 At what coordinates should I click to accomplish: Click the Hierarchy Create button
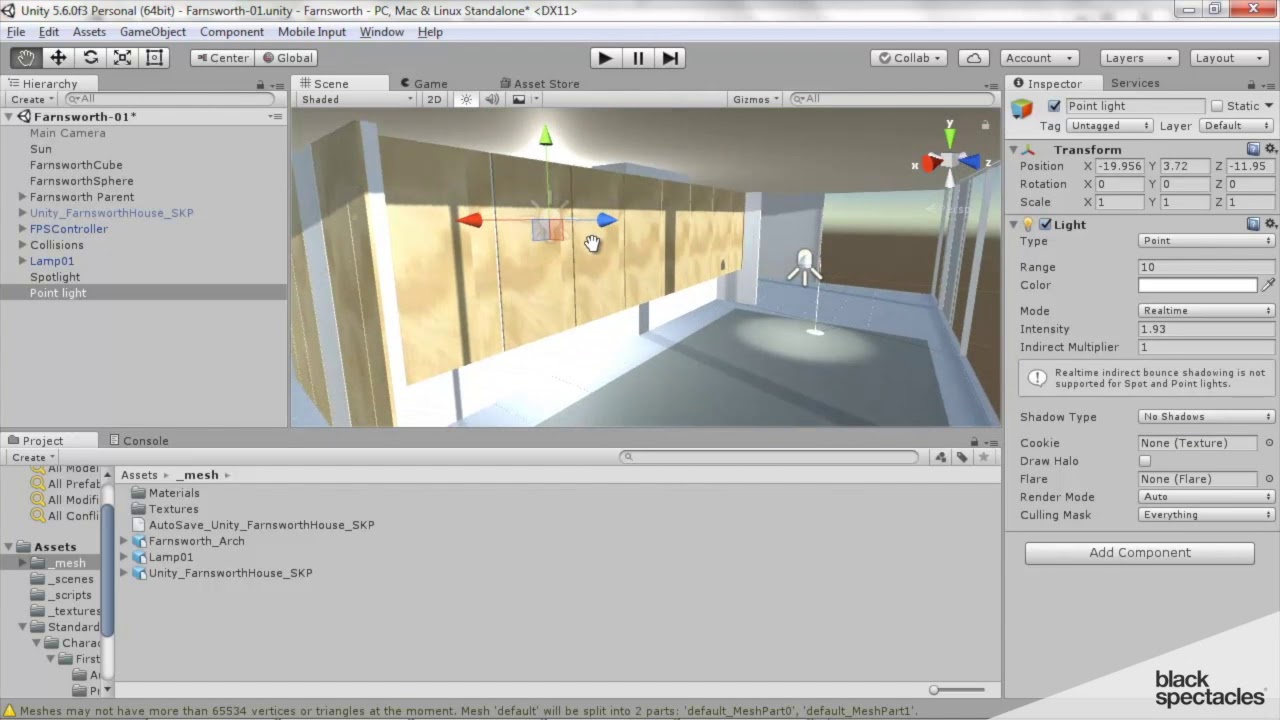click(x=32, y=100)
